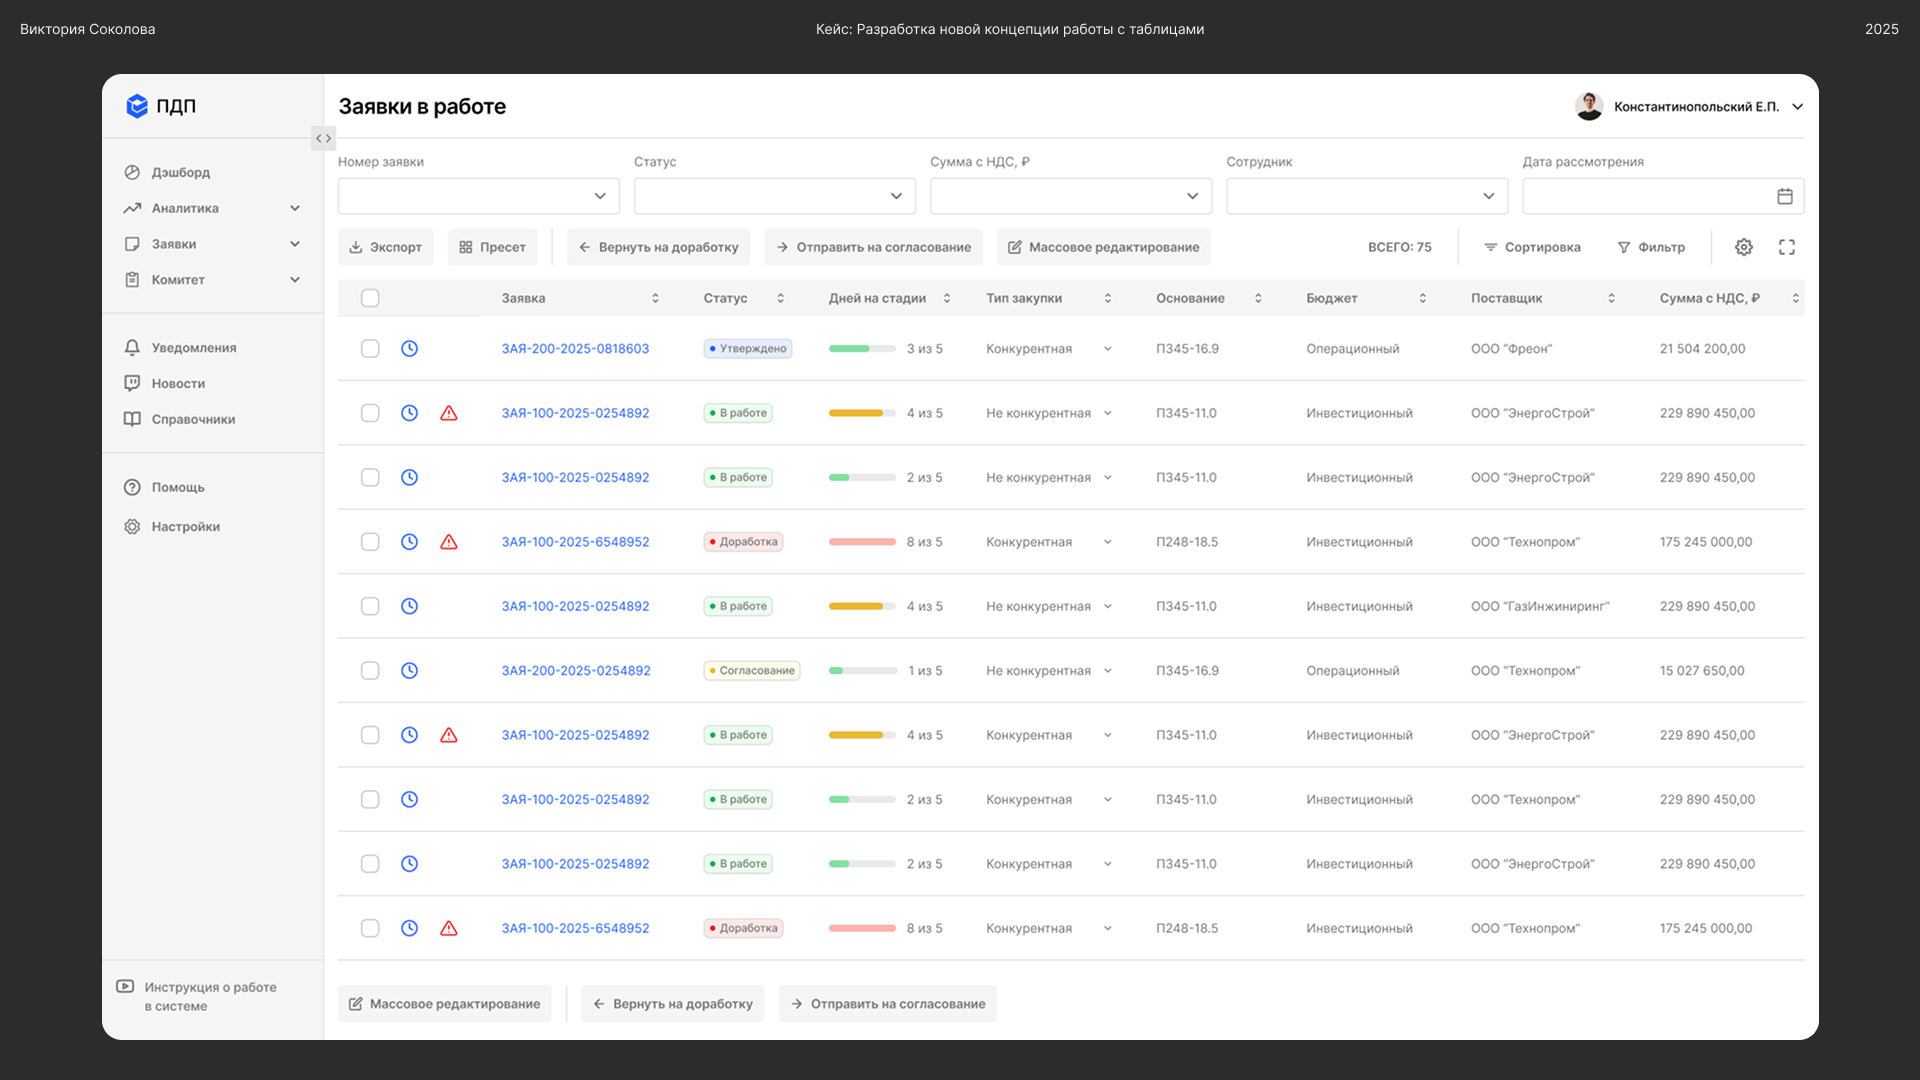Click the progress bar of the Утверждено row

(861, 349)
